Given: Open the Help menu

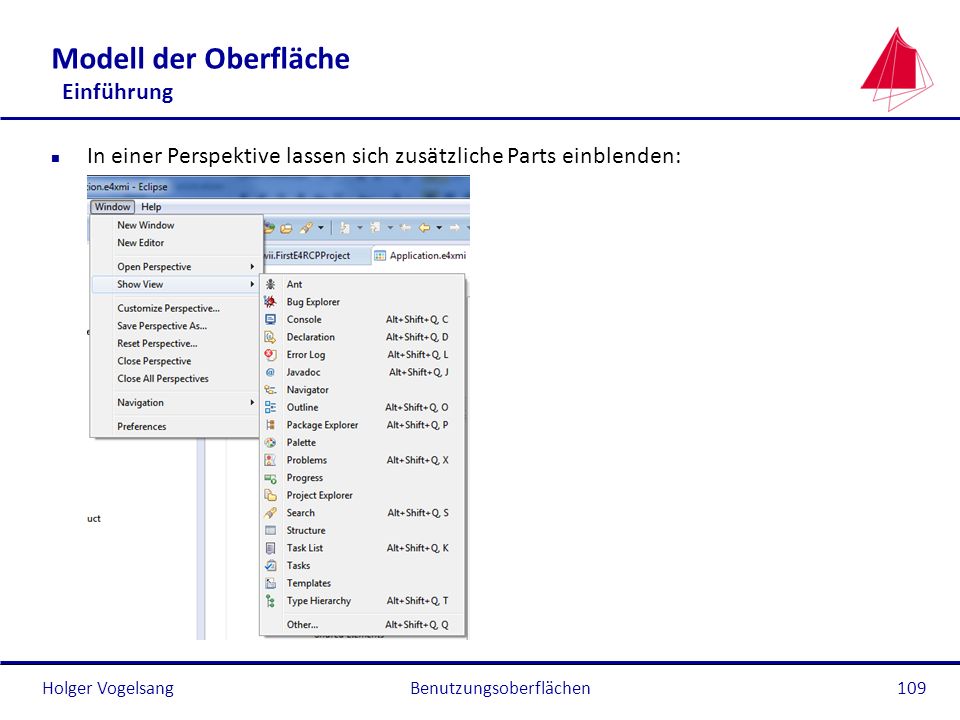Looking at the screenshot, I should point(151,207).
